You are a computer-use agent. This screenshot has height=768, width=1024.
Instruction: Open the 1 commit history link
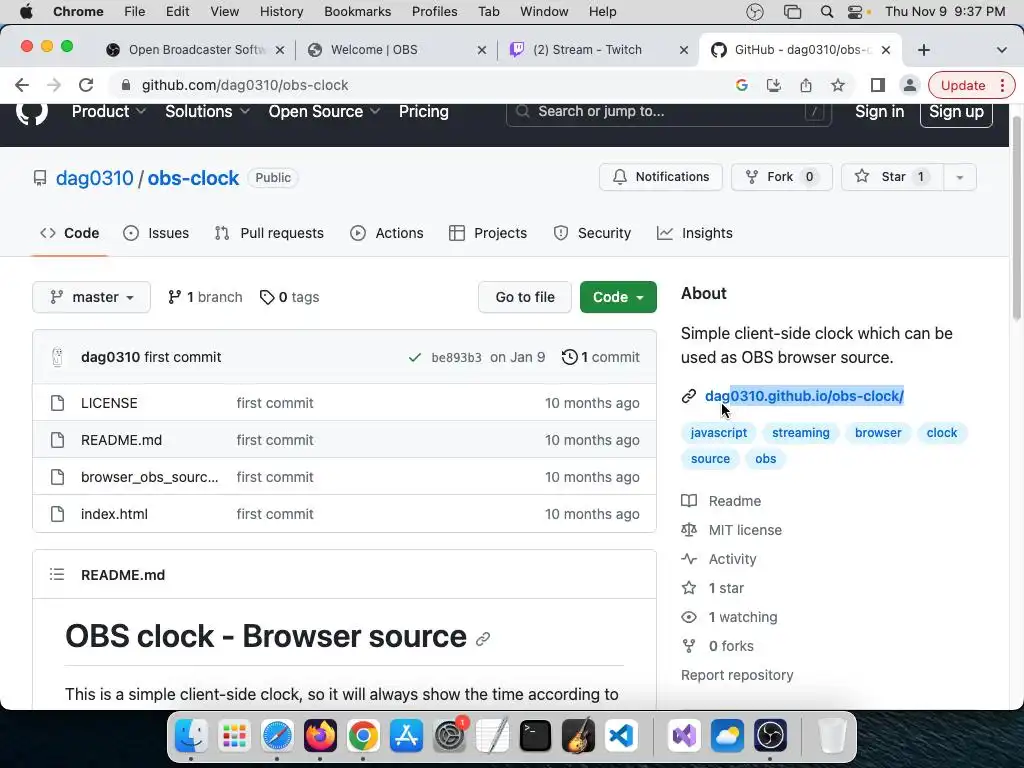tap(601, 357)
